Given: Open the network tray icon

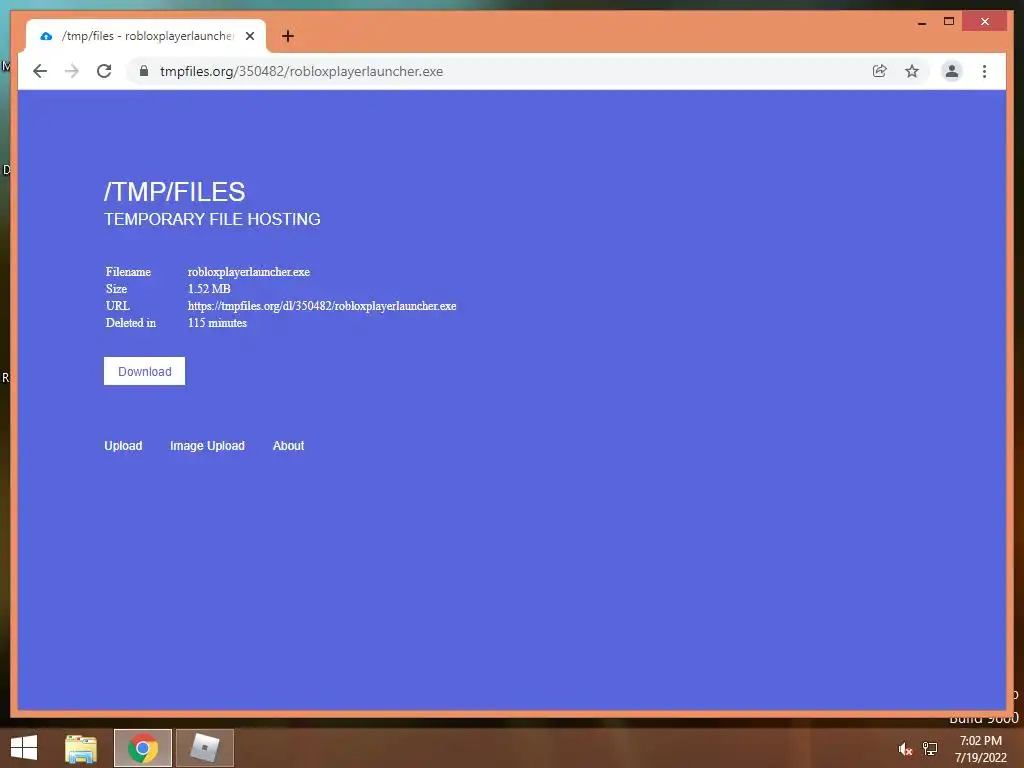Looking at the screenshot, I should (930, 749).
